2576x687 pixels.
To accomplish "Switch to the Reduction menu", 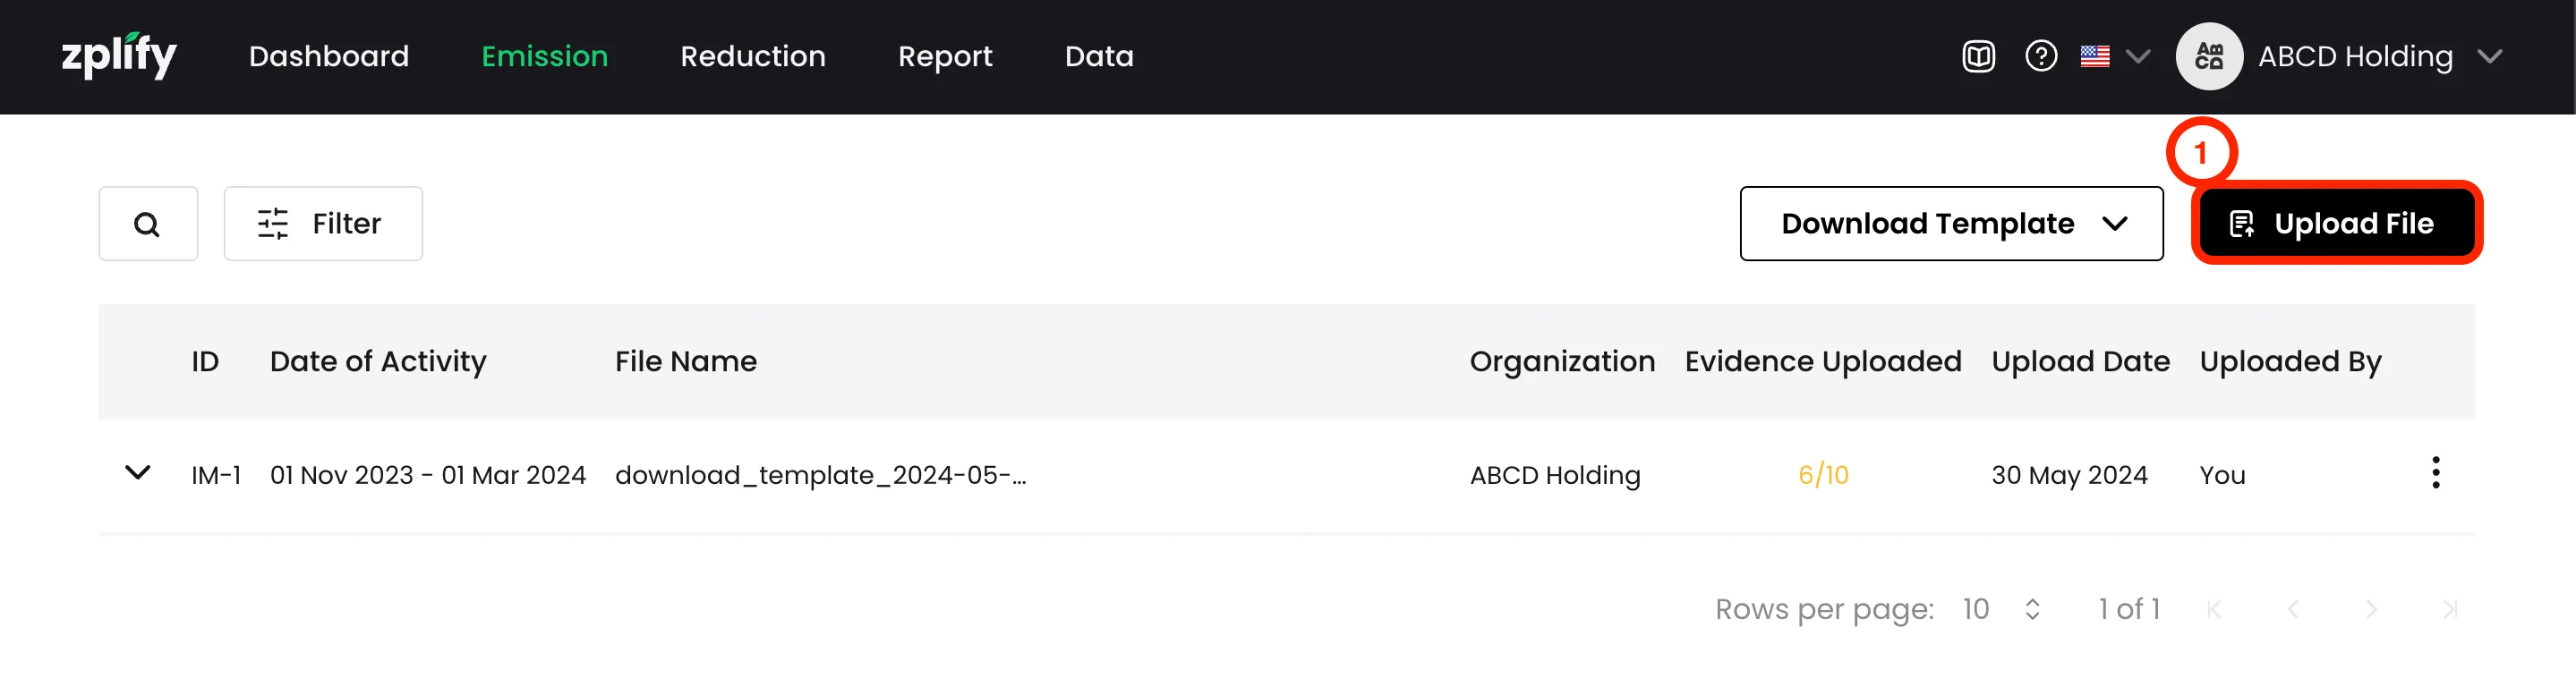I will [752, 56].
